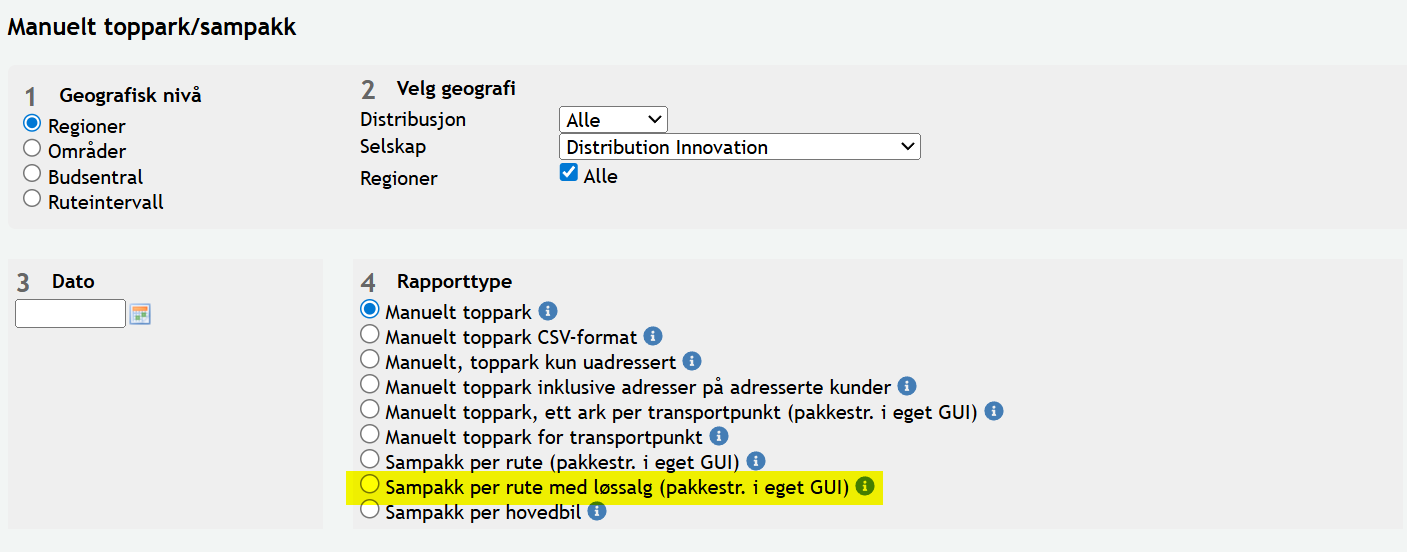Viewport: 1407px width, 552px height.
Task: Click the Dato input field
Action: pos(70,314)
